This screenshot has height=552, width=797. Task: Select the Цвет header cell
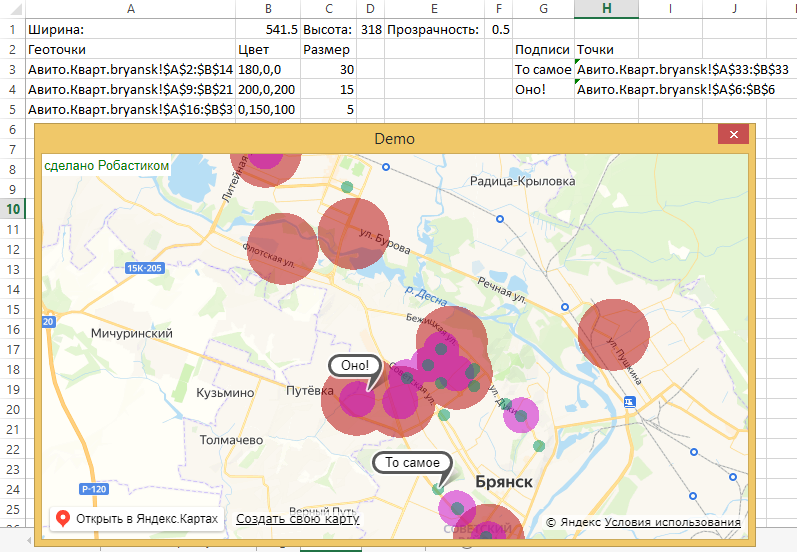click(268, 49)
